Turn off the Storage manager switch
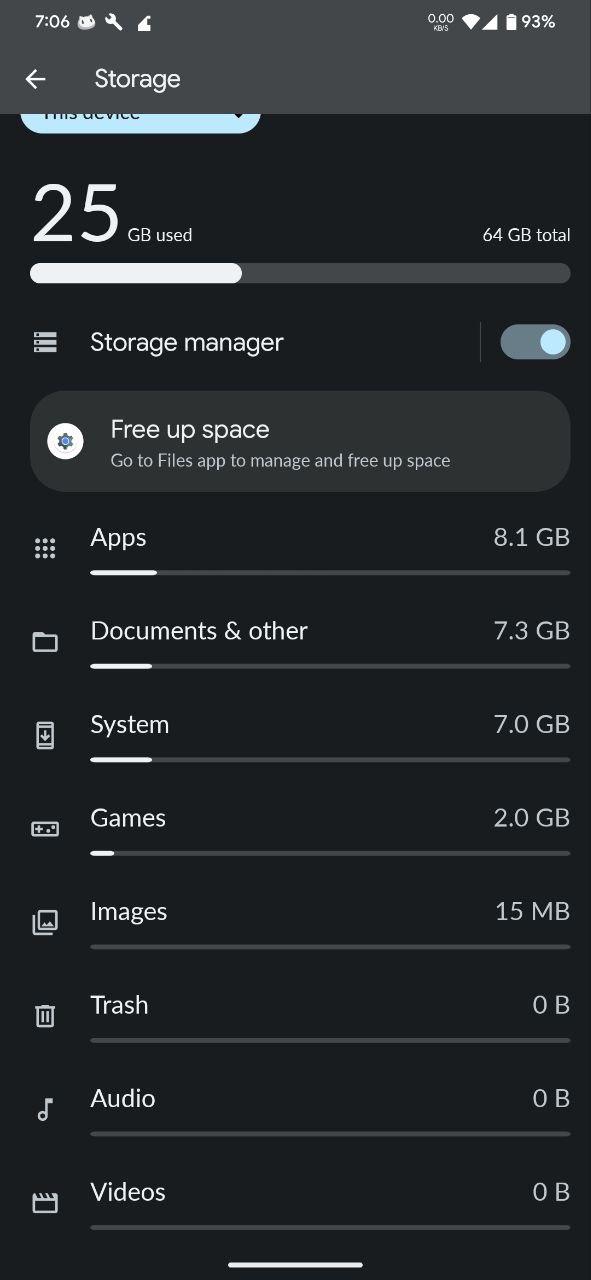This screenshot has height=1280, width=591. (535, 342)
